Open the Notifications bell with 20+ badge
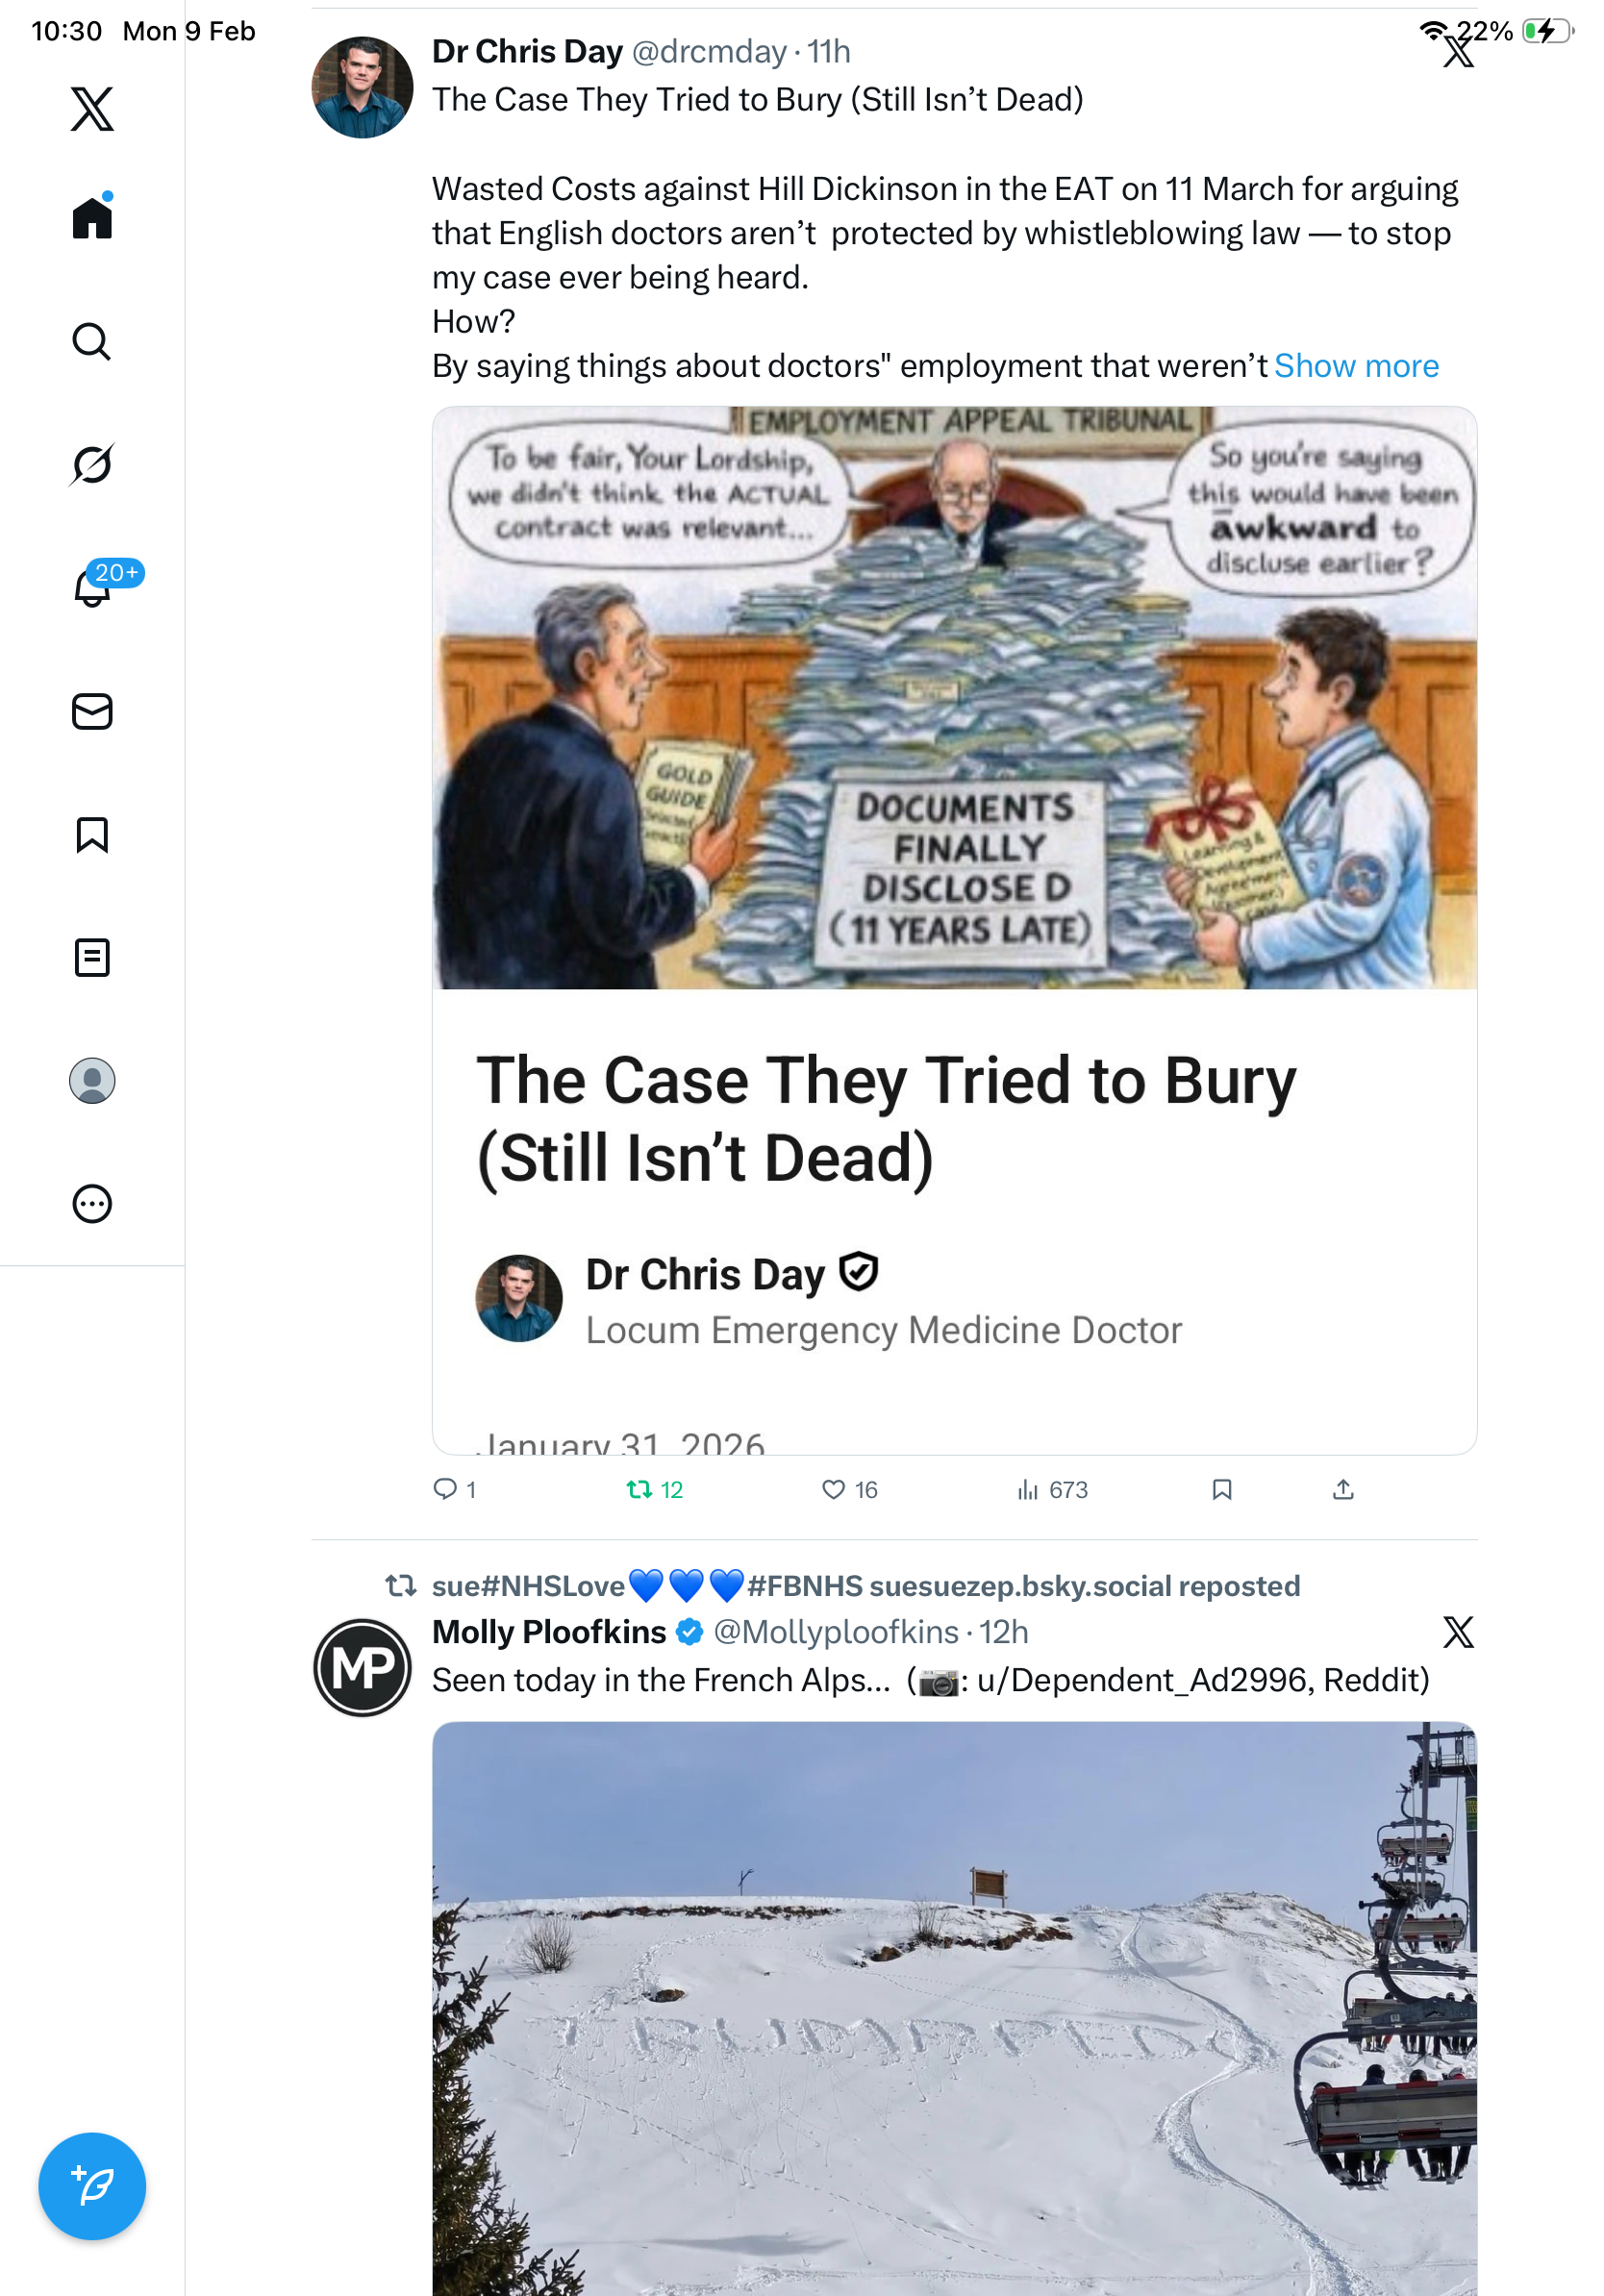 (x=94, y=588)
